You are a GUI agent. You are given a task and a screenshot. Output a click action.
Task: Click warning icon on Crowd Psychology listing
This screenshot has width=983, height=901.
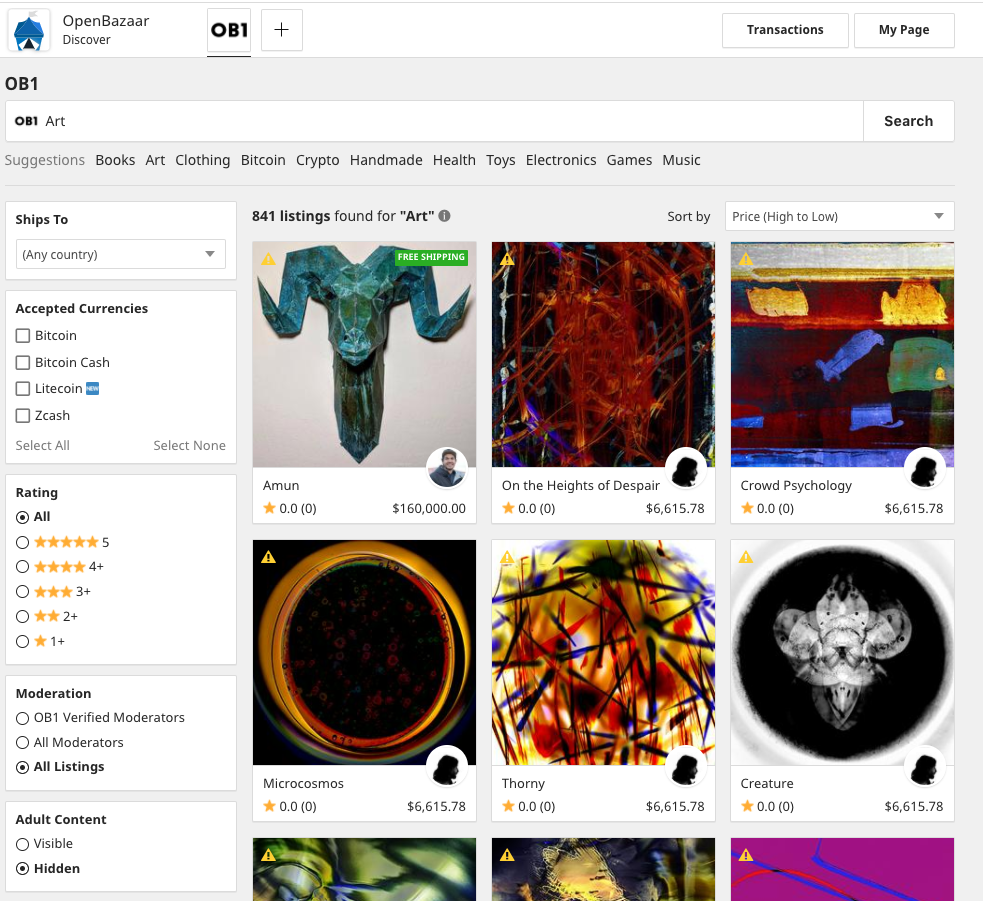click(746, 258)
